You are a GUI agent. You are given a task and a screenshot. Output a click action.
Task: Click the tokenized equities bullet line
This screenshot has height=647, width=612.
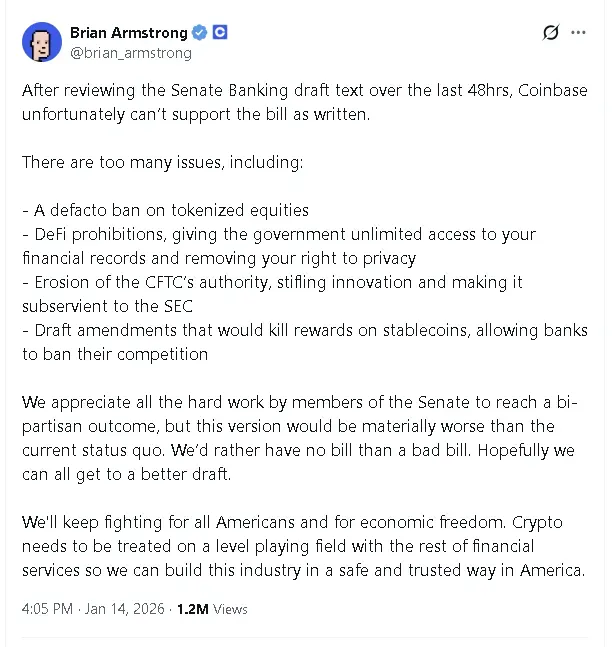pyautogui.click(x=165, y=210)
